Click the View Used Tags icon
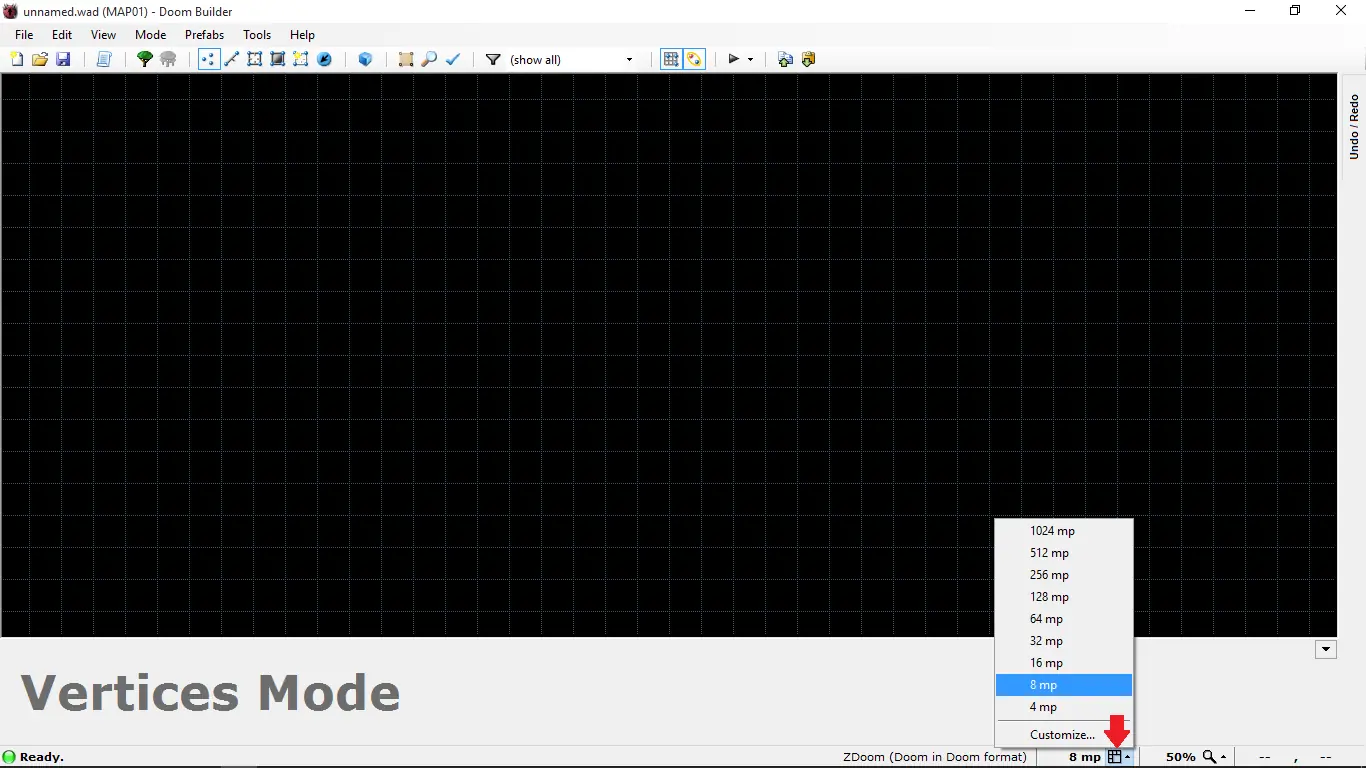The height and width of the screenshot is (768, 1366). point(785,60)
